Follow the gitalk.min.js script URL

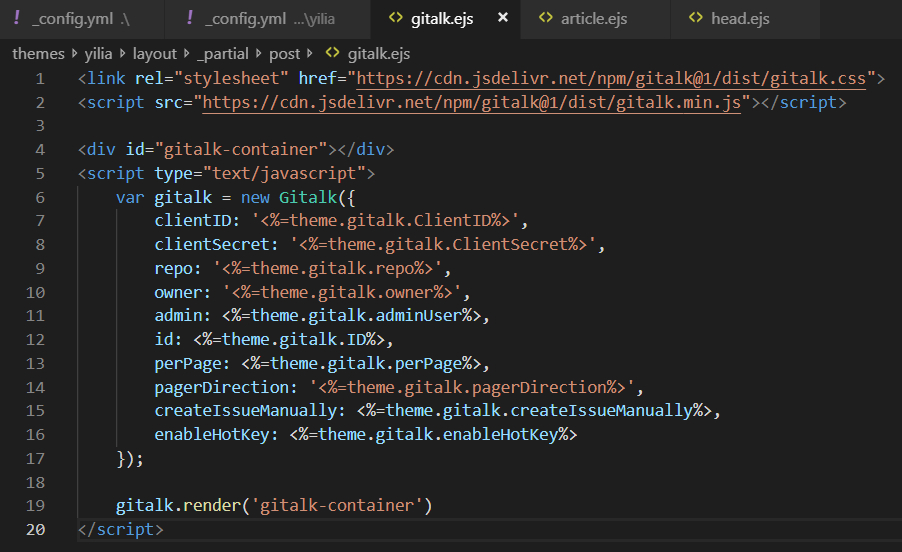coord(471,102)
